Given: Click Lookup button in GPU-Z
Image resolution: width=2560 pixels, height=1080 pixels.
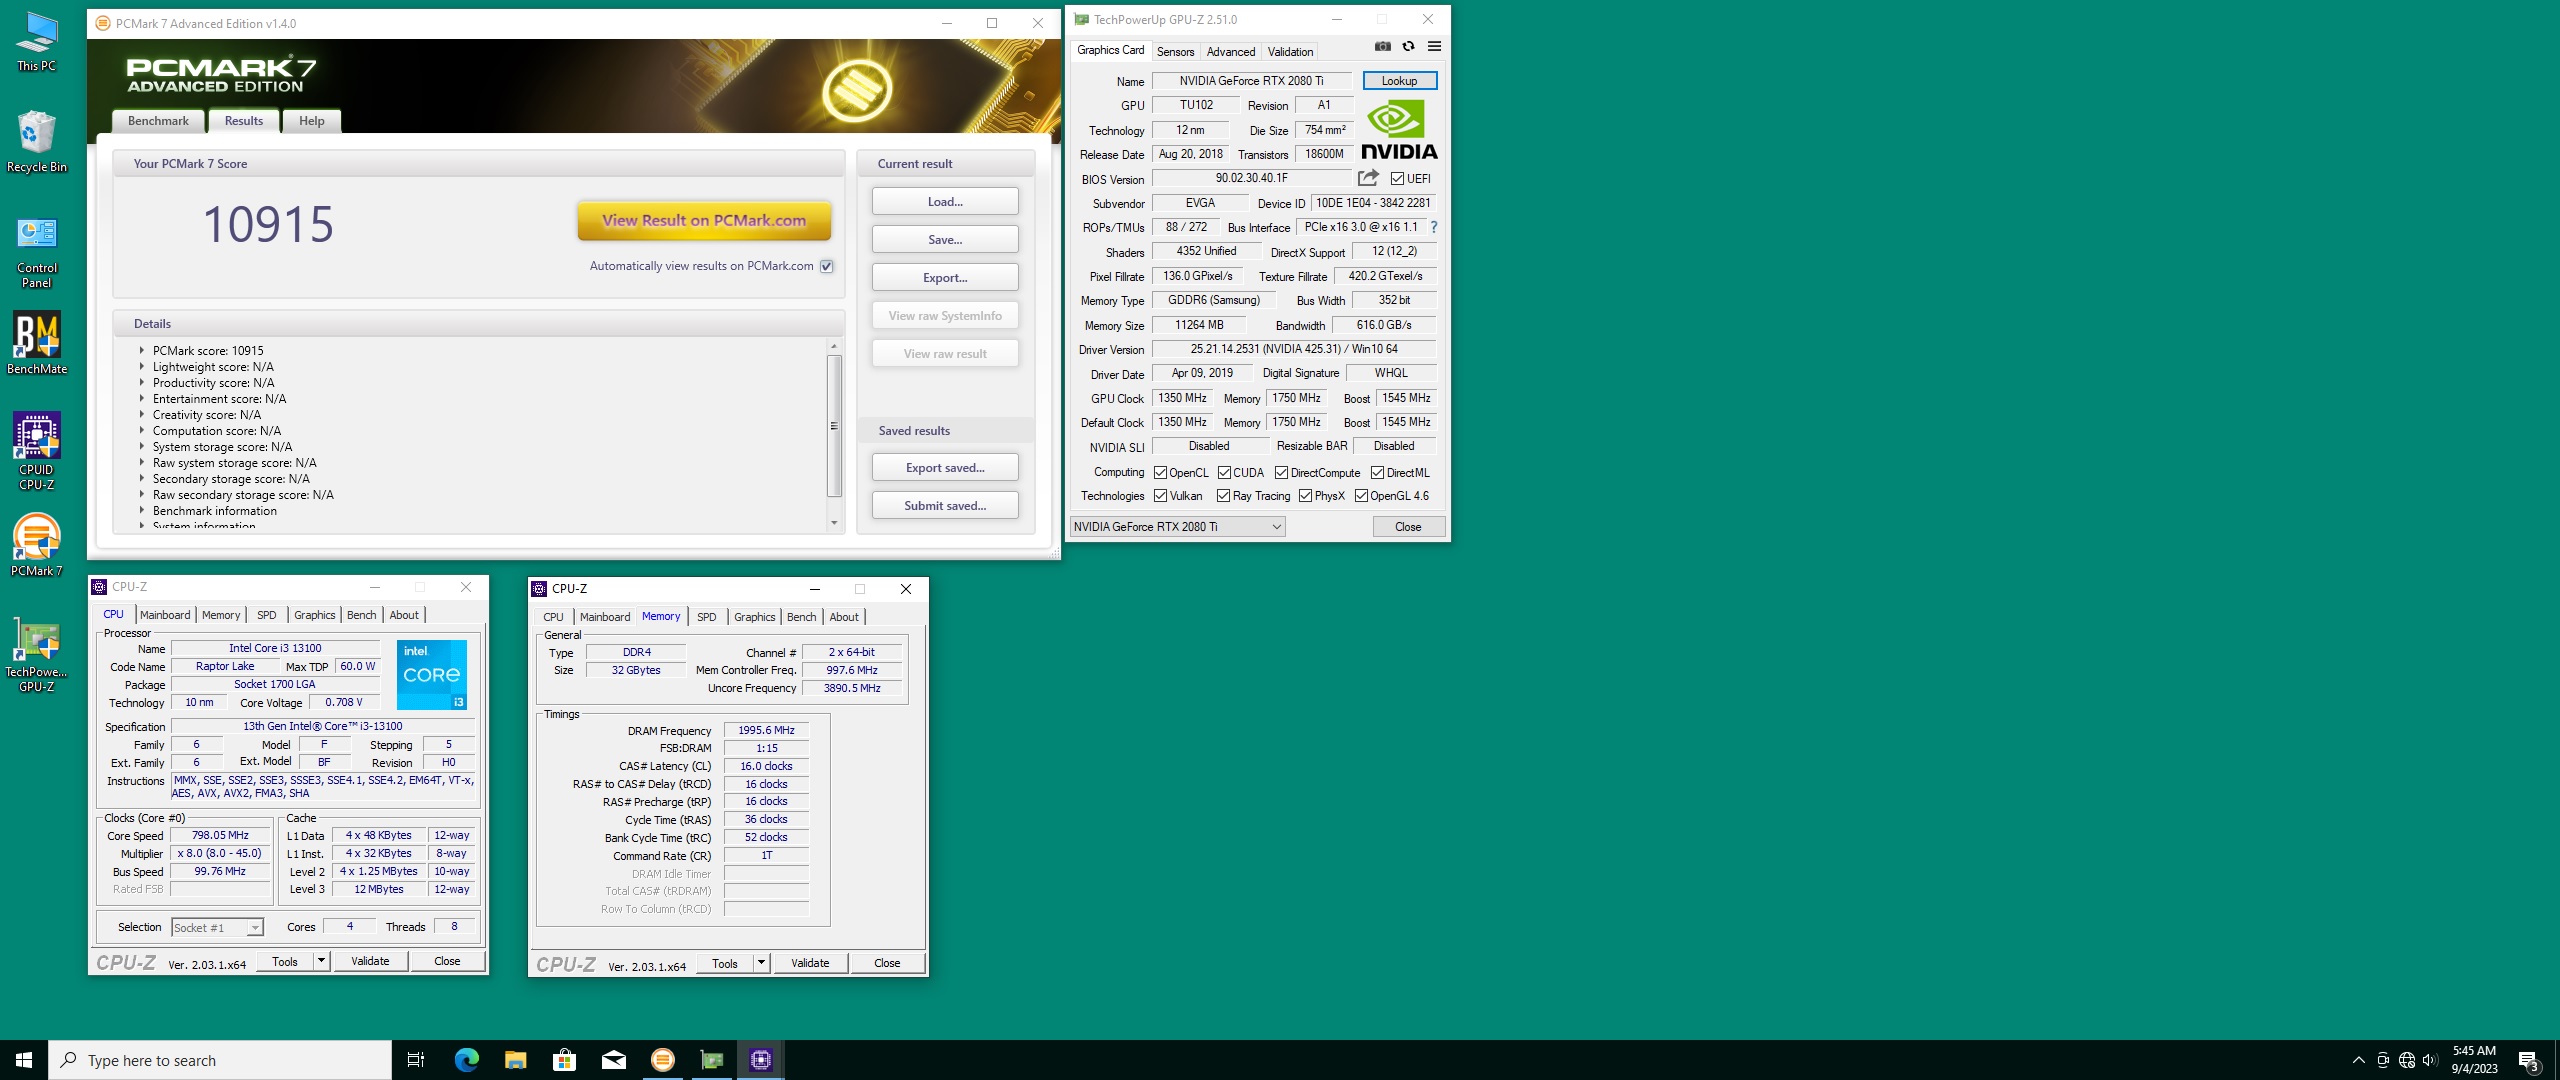Looking at the screenshot, I should (1399, 81).
